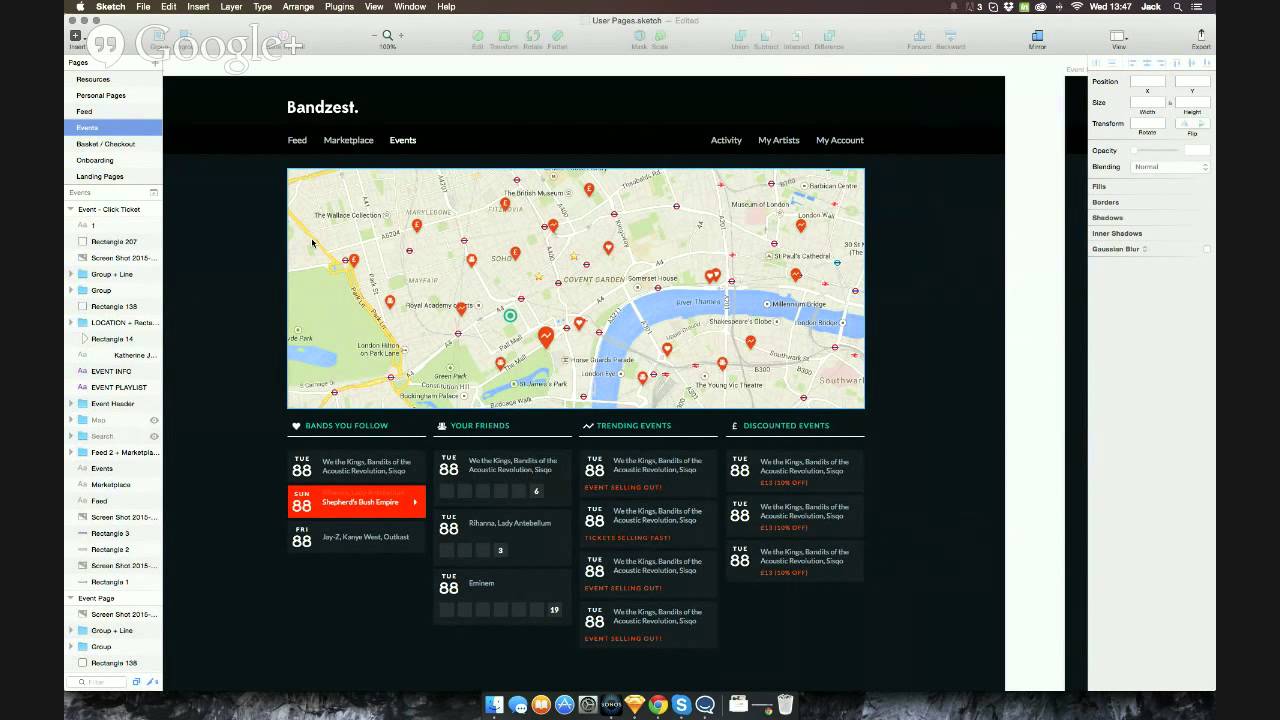Select the EVENT PLAYLIST text layer

119,387
